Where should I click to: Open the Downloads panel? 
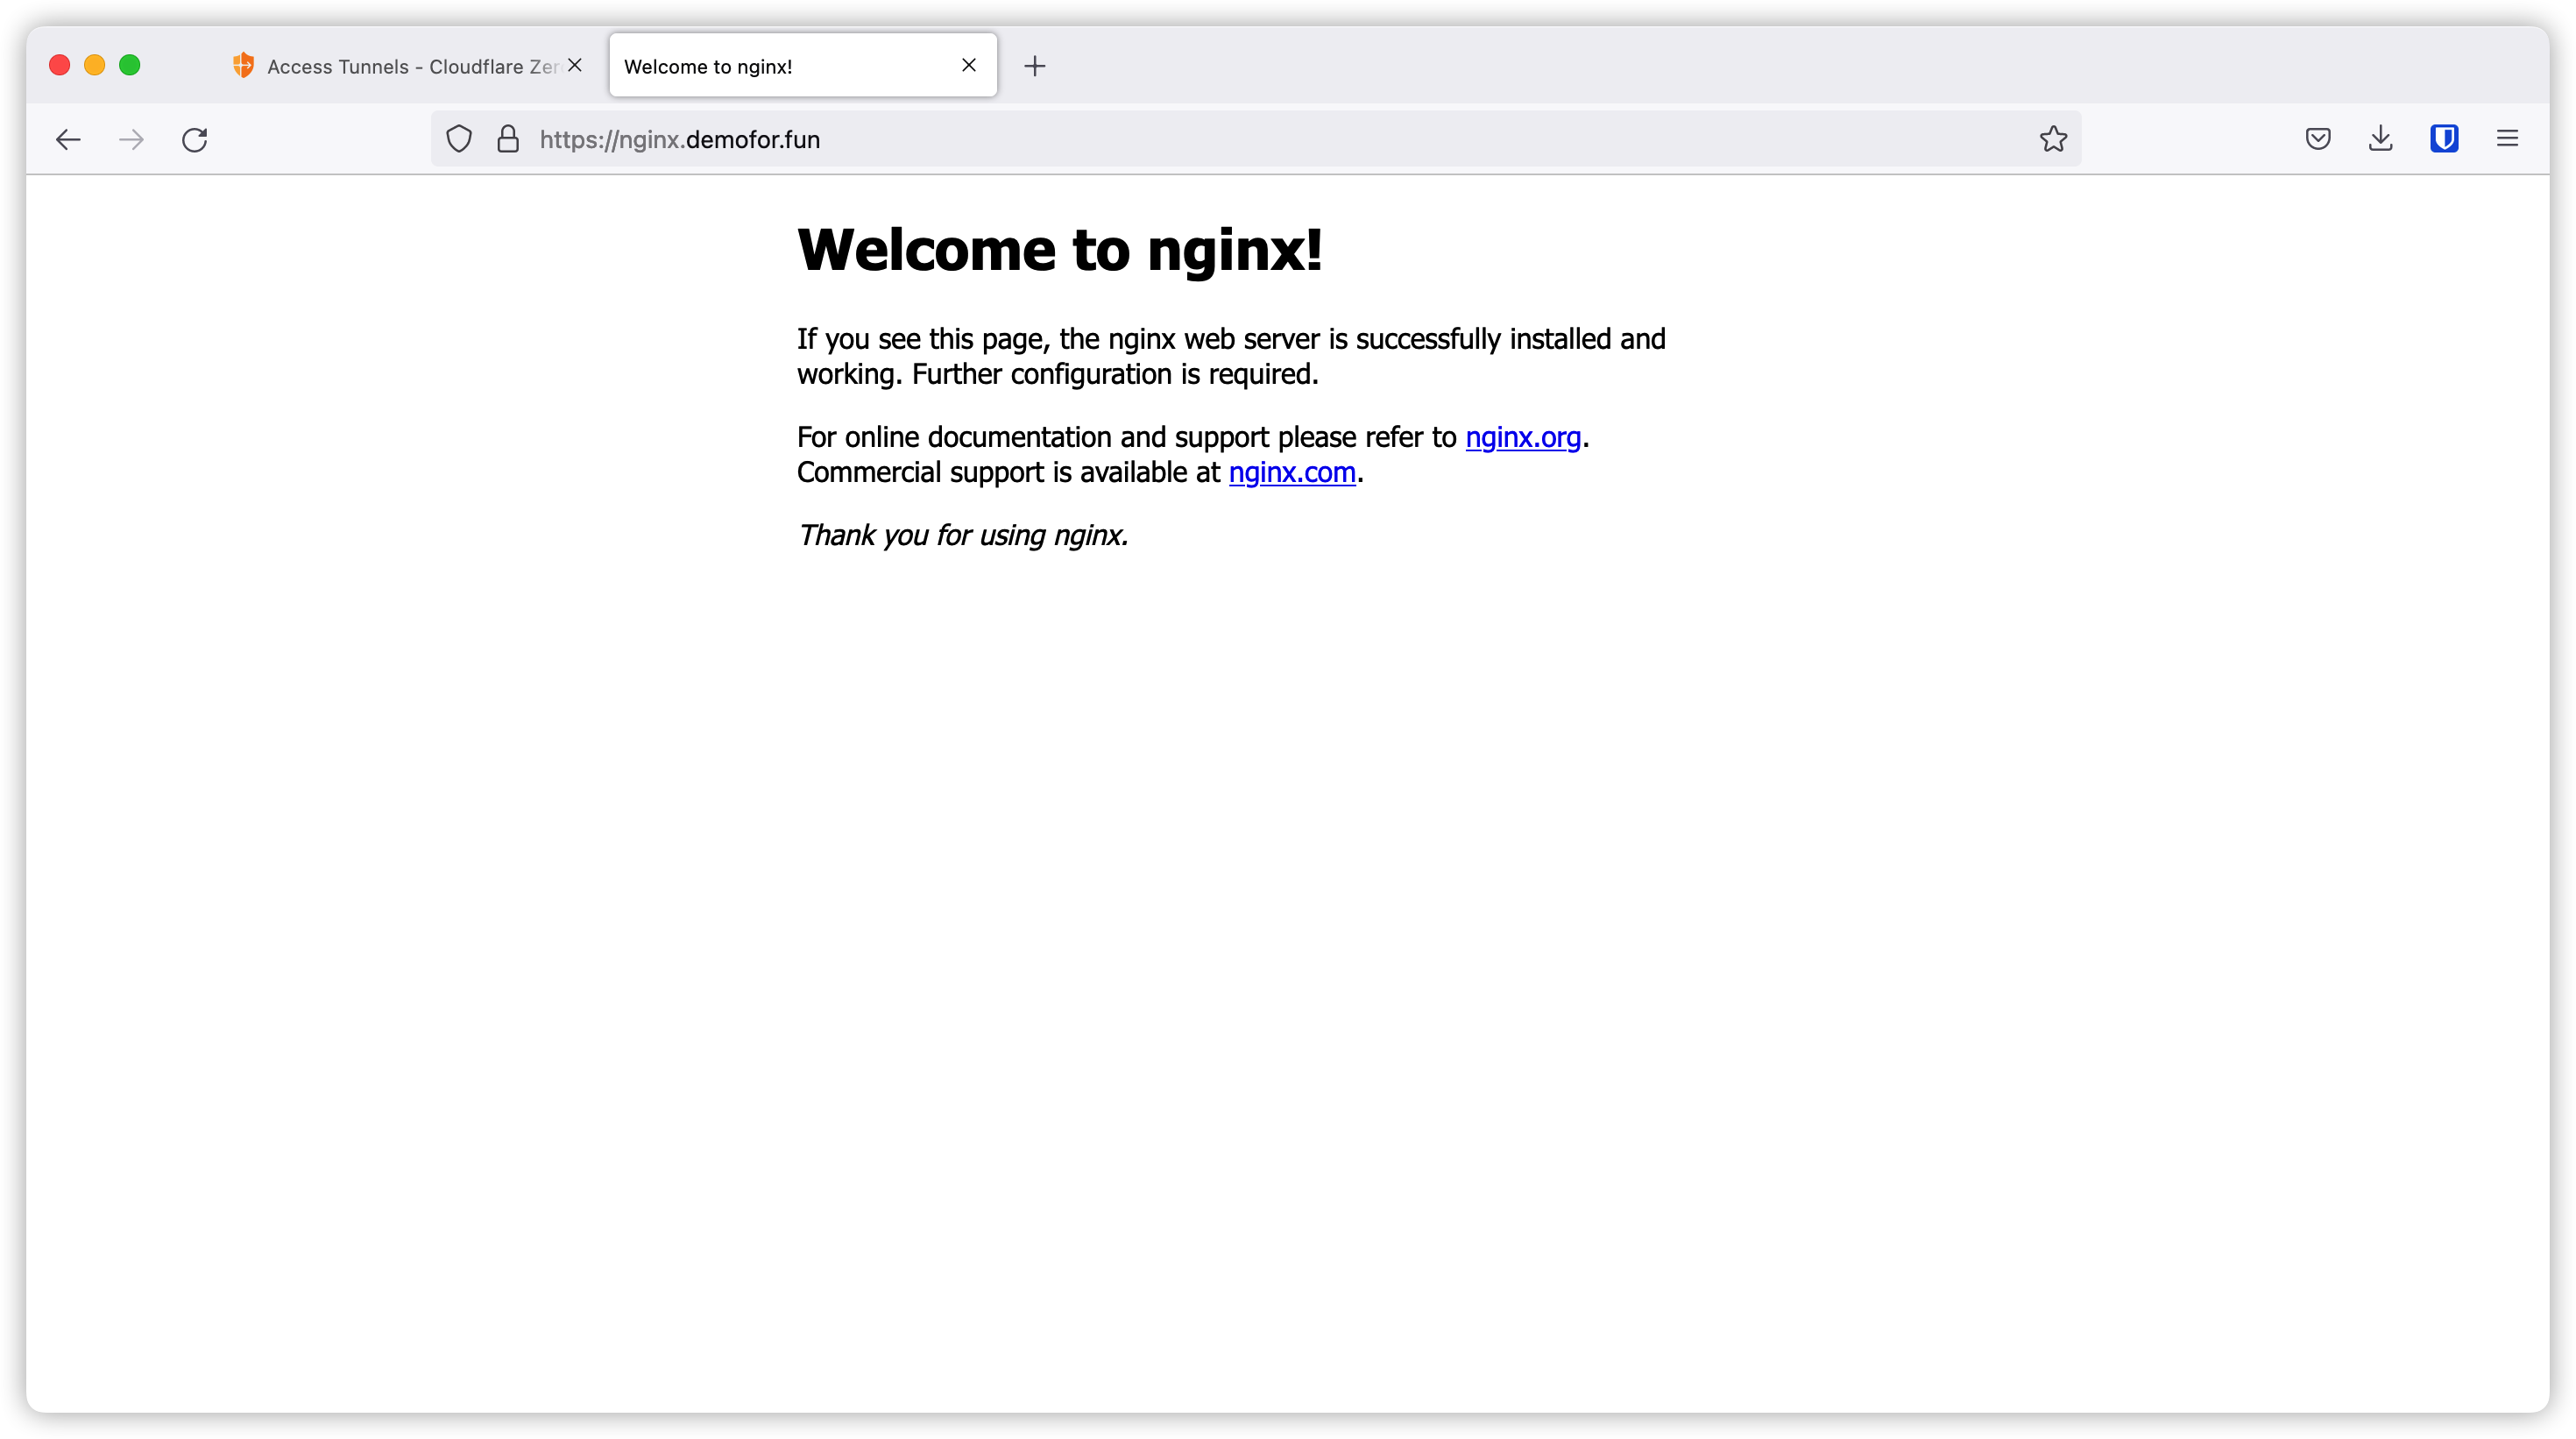[x=2381, y=139]
